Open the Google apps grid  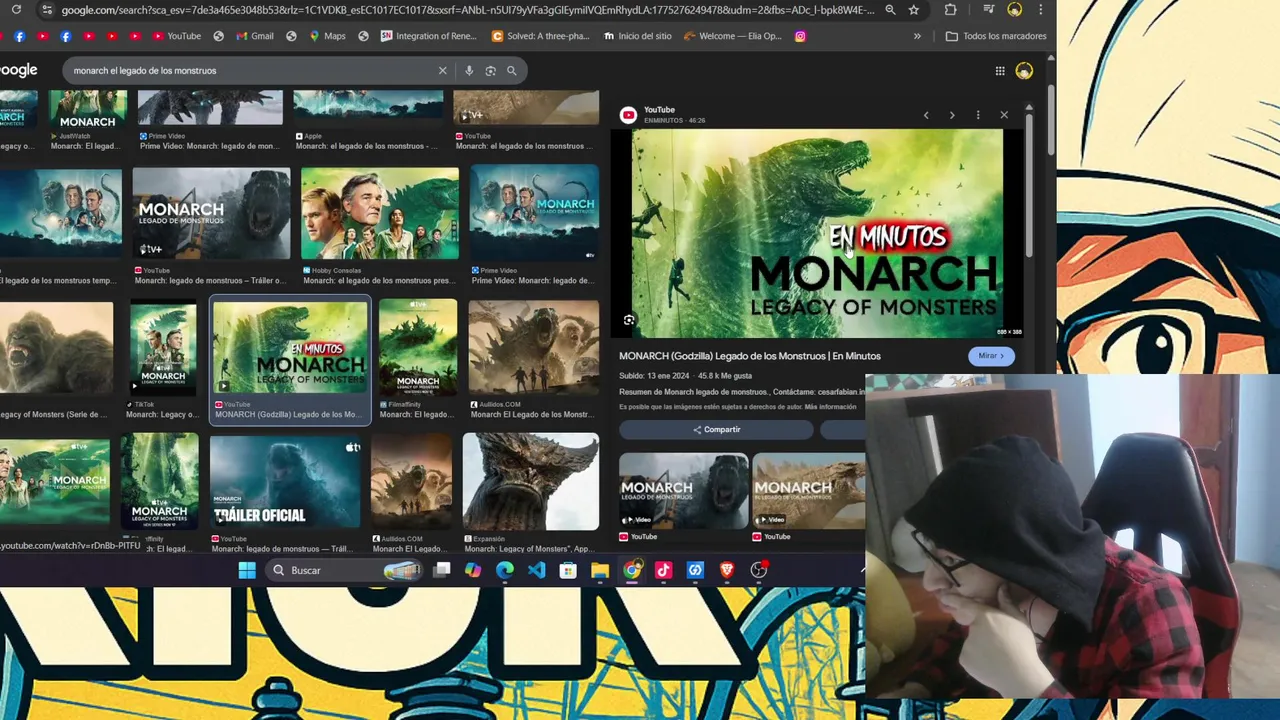point(999,71)
